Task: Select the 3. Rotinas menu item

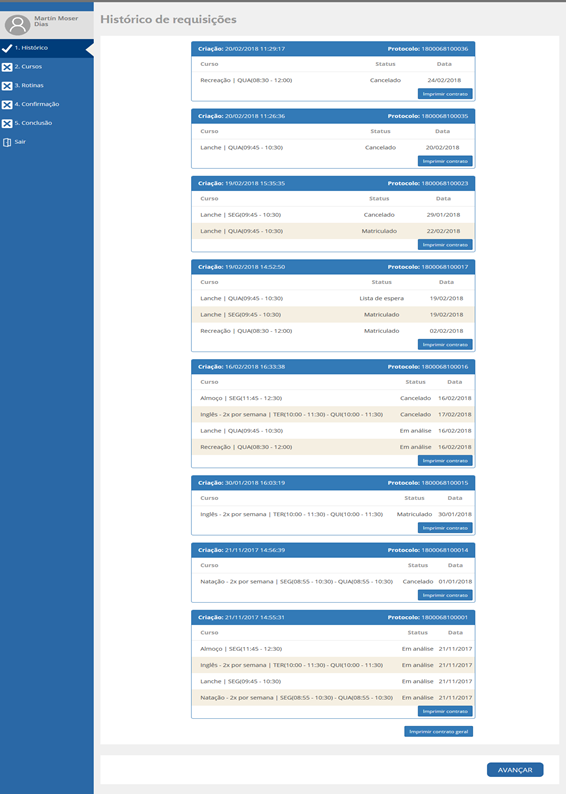Action: (x=47, y=86)
